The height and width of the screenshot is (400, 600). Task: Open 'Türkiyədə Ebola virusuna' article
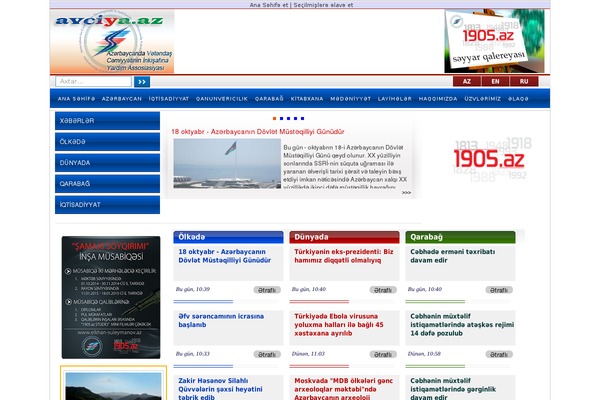(339, 325)
